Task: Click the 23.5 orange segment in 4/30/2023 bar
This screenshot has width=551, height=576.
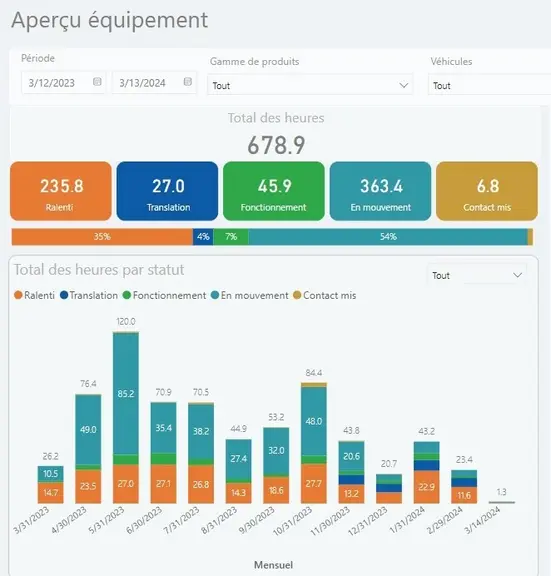Action: click(x=88, y=486)
